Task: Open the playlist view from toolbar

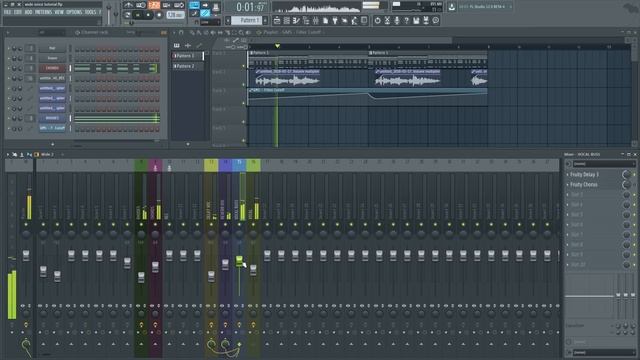Action: coord(277,20)
